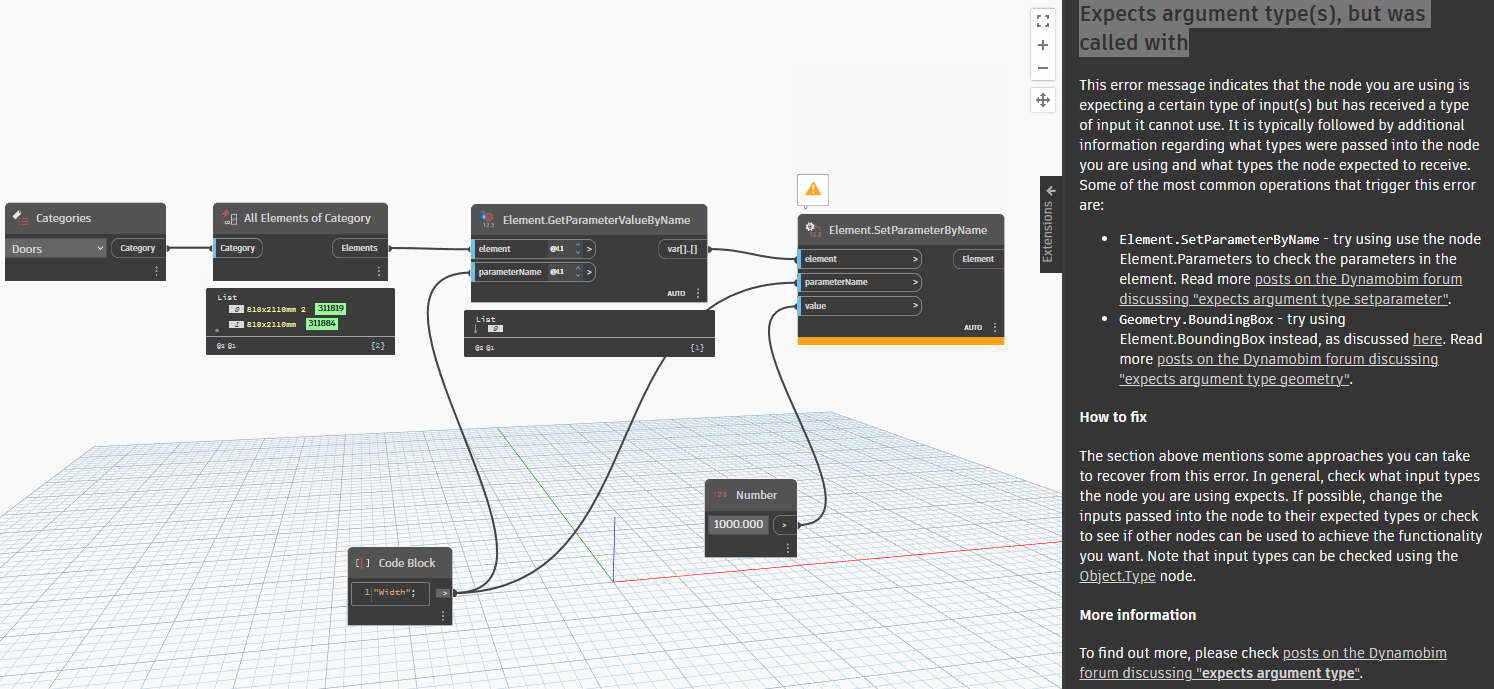The width and height of the screenshot is (1494, 689).
Task: Click the Categories node tag icon
Action: pos(21,218)
